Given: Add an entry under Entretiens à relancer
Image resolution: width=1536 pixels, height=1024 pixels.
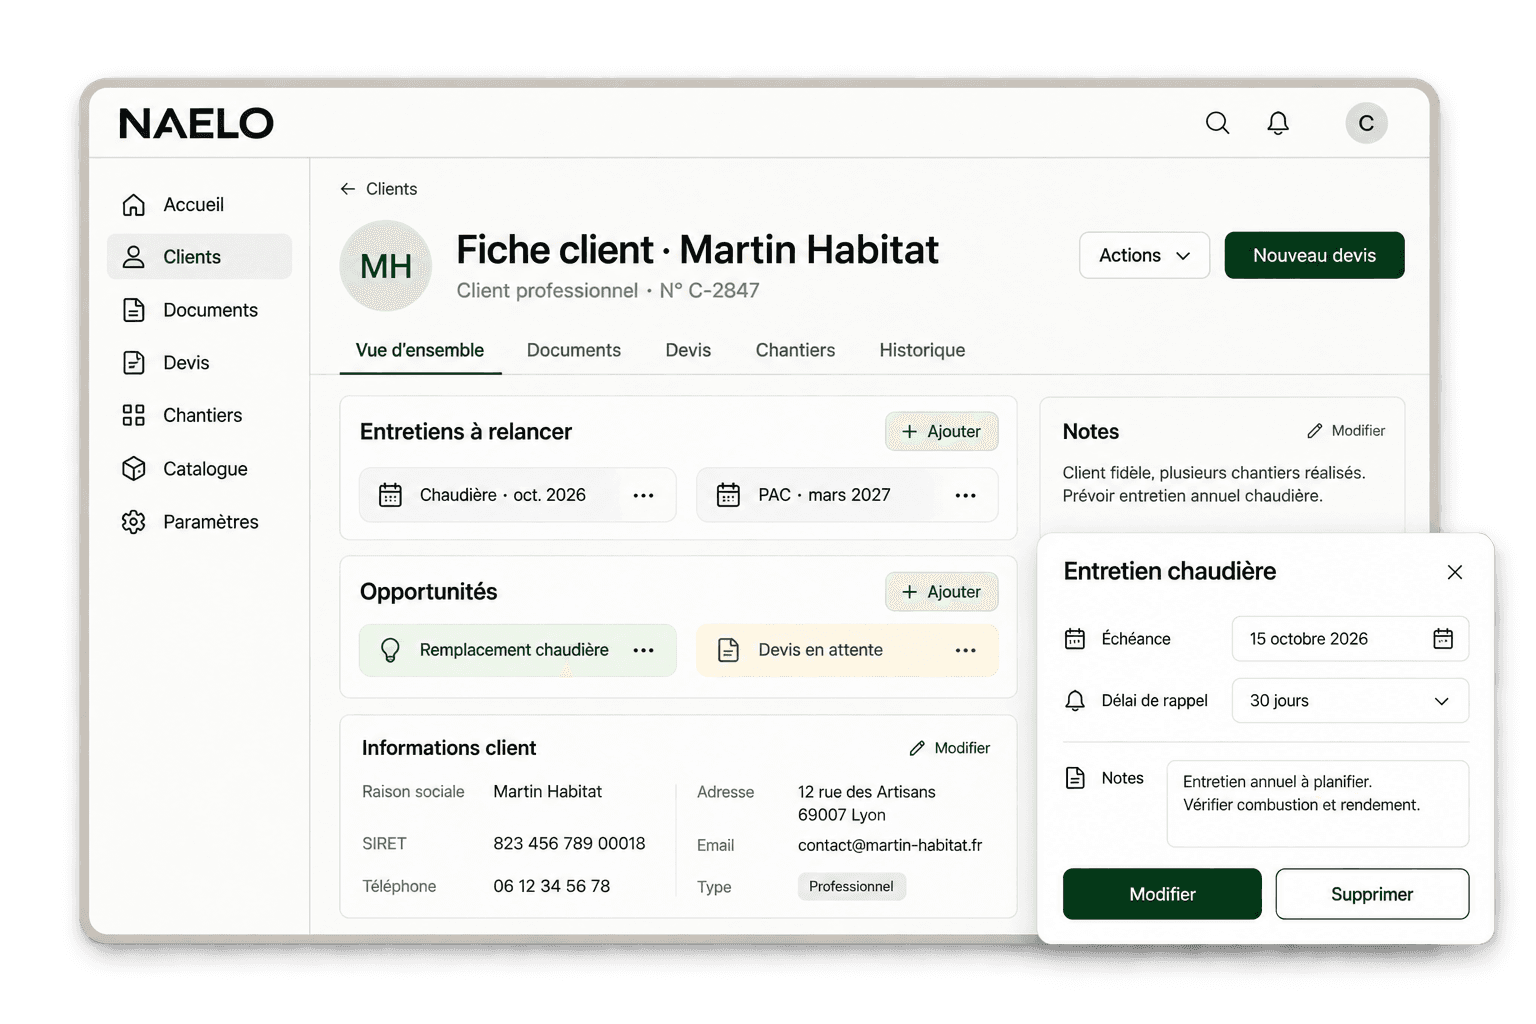Looking at the screenshot, I should [941, 431].
